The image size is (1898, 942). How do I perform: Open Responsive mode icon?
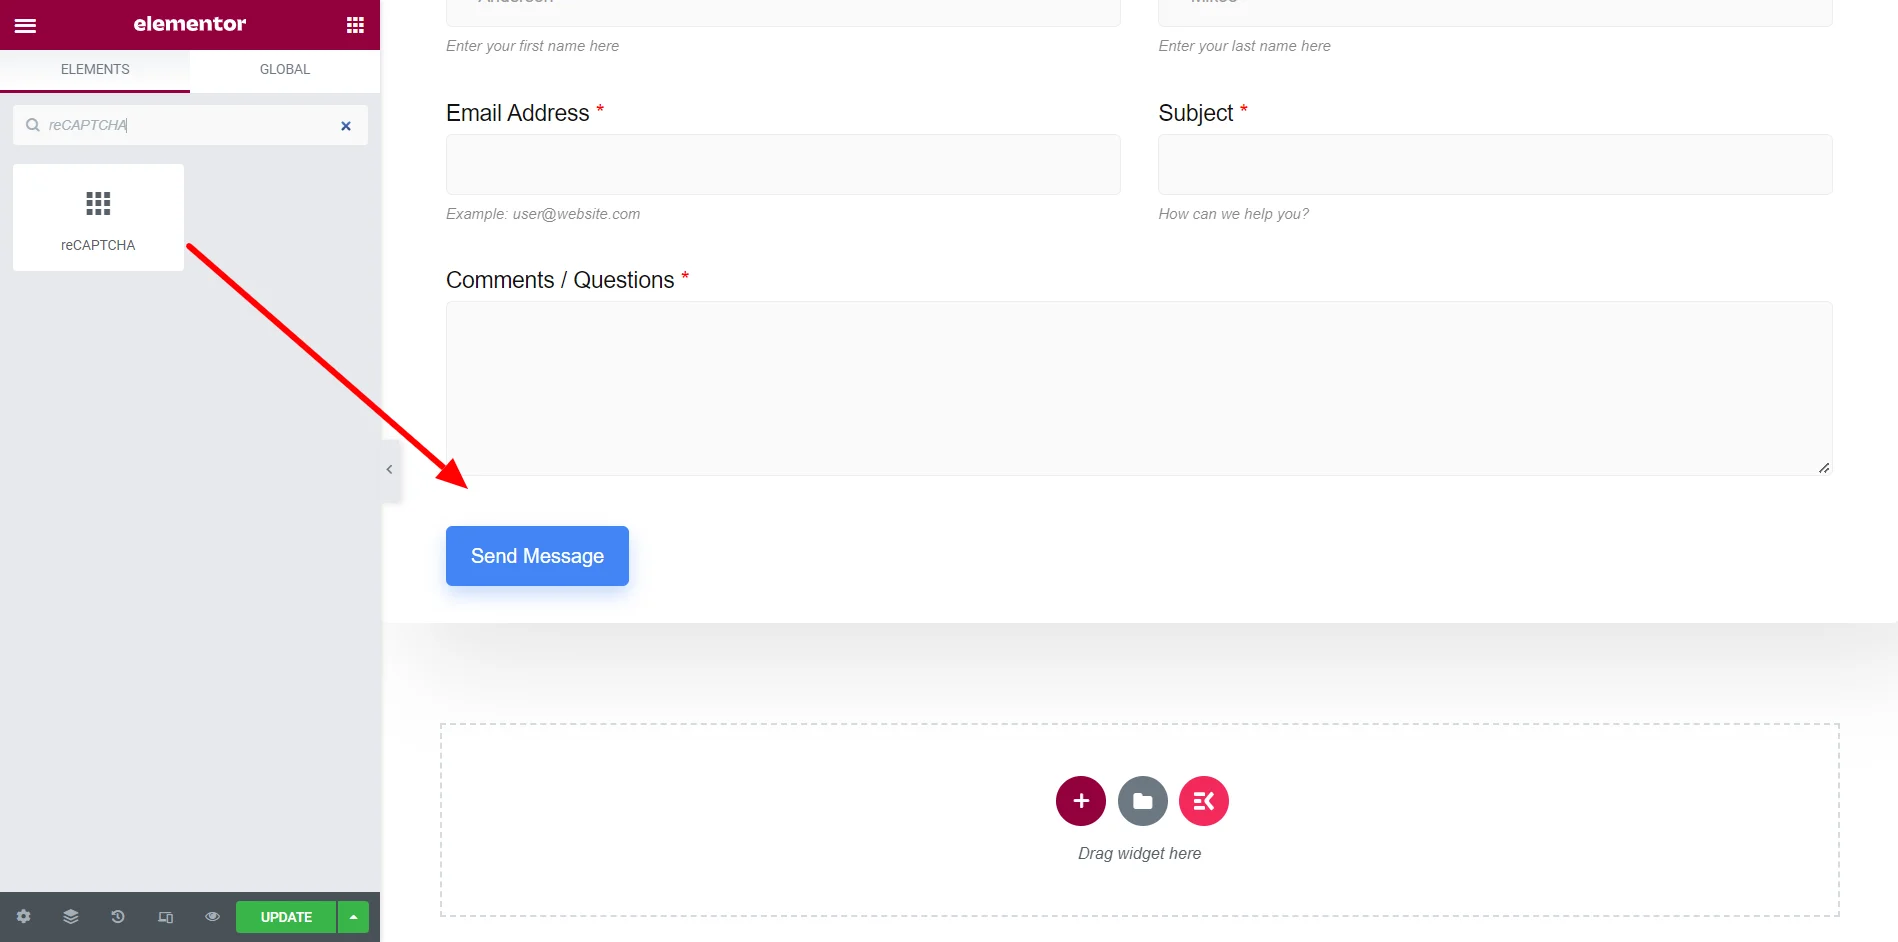pos(166,917)
